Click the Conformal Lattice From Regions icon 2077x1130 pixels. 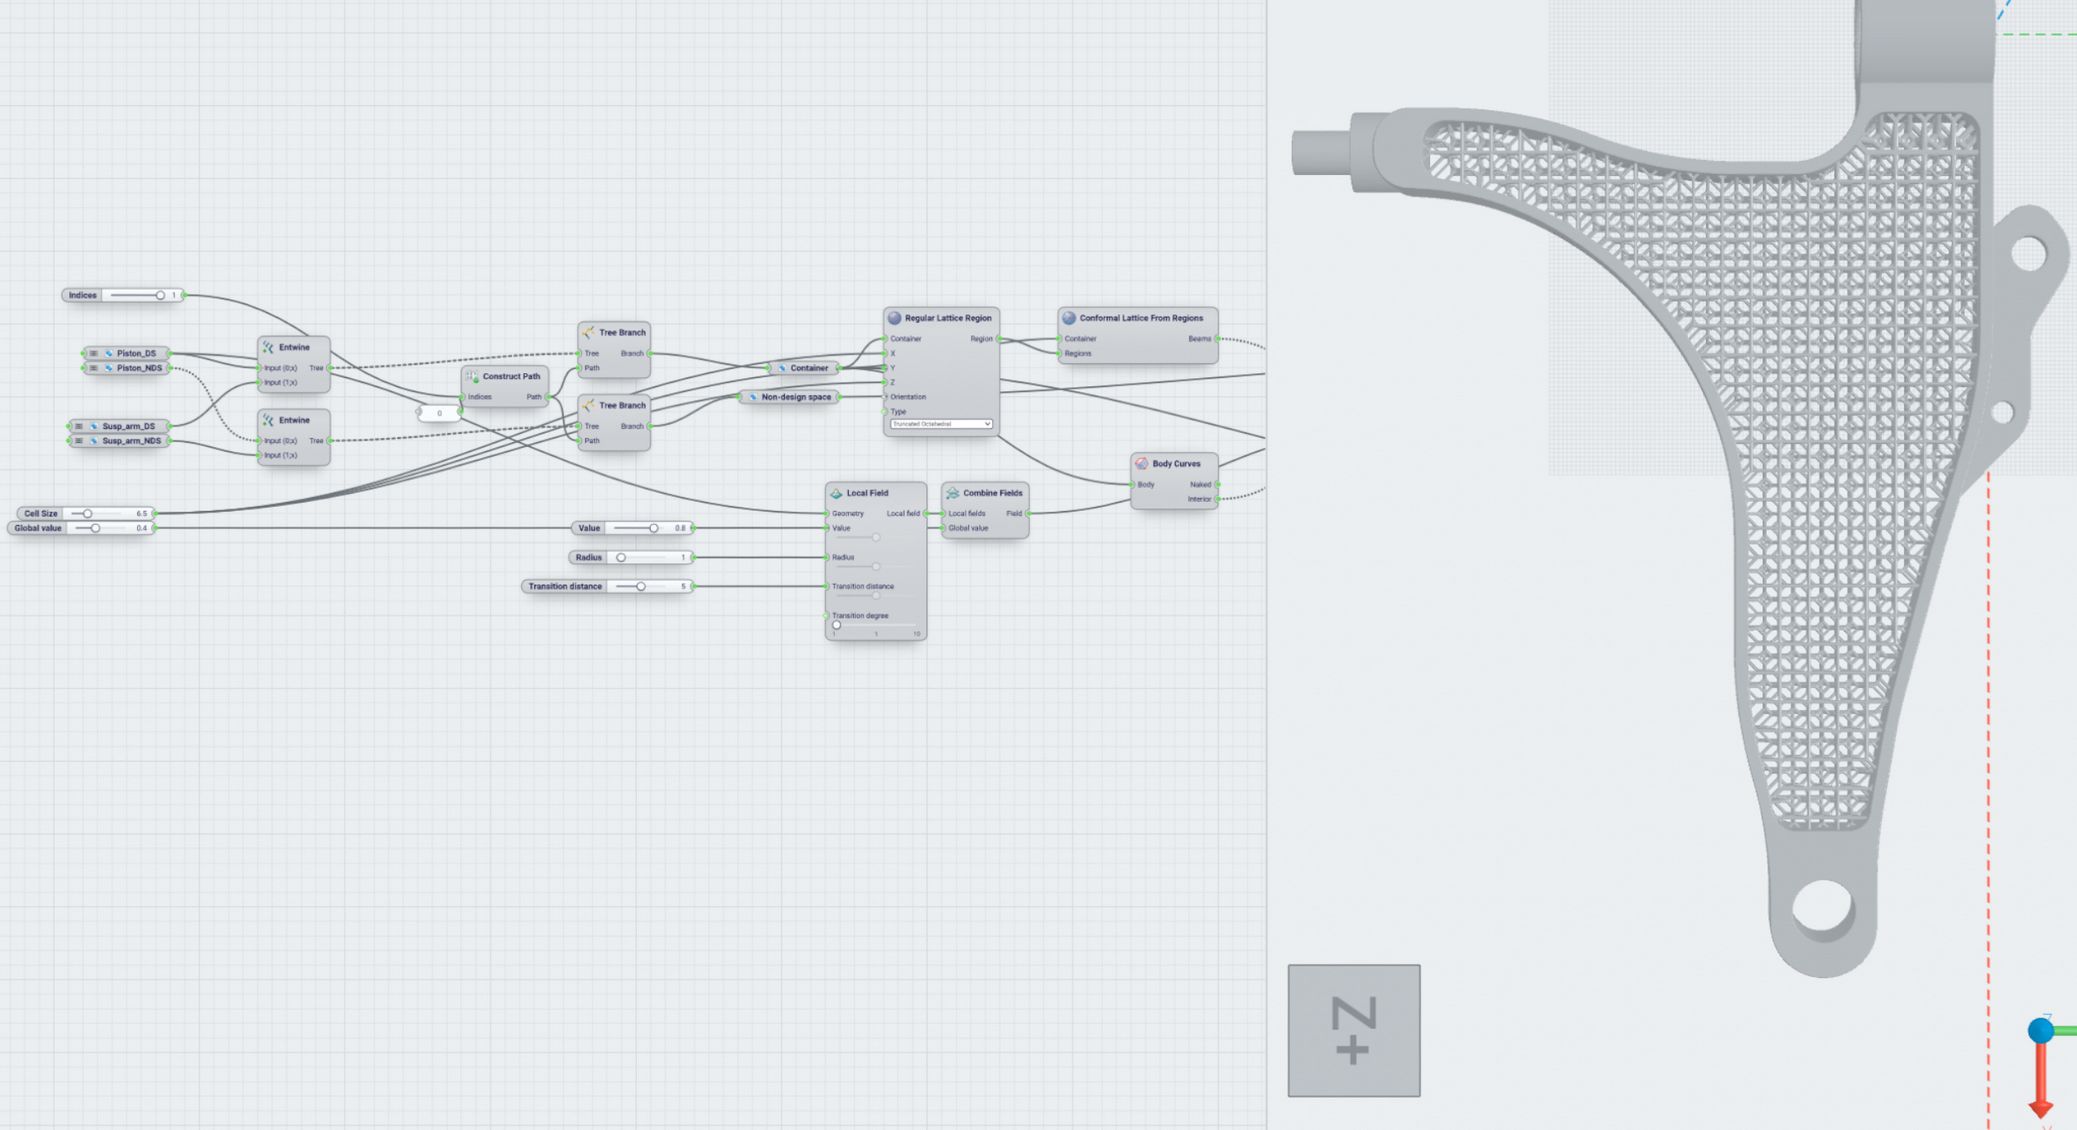[1068, 318]
